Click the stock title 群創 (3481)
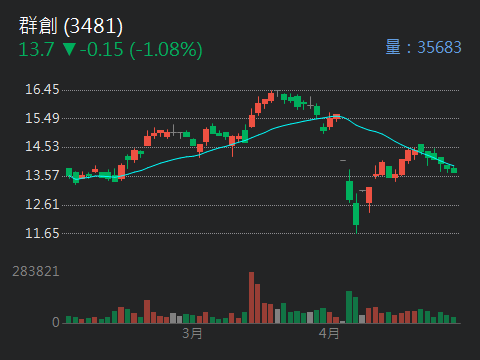Screen dimensions: 480x360 pos(71,26)
